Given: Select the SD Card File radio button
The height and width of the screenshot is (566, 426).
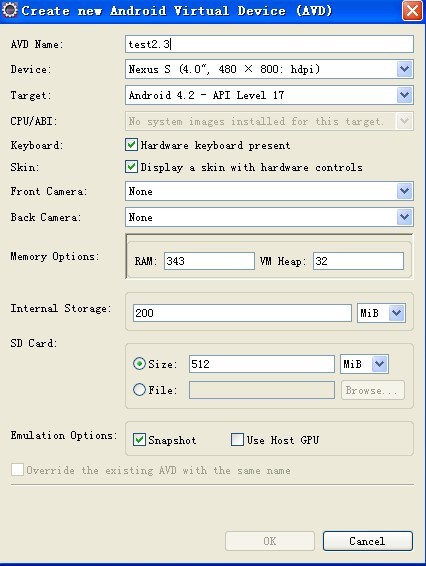Looking at the screenshot, I should [139, 390].
